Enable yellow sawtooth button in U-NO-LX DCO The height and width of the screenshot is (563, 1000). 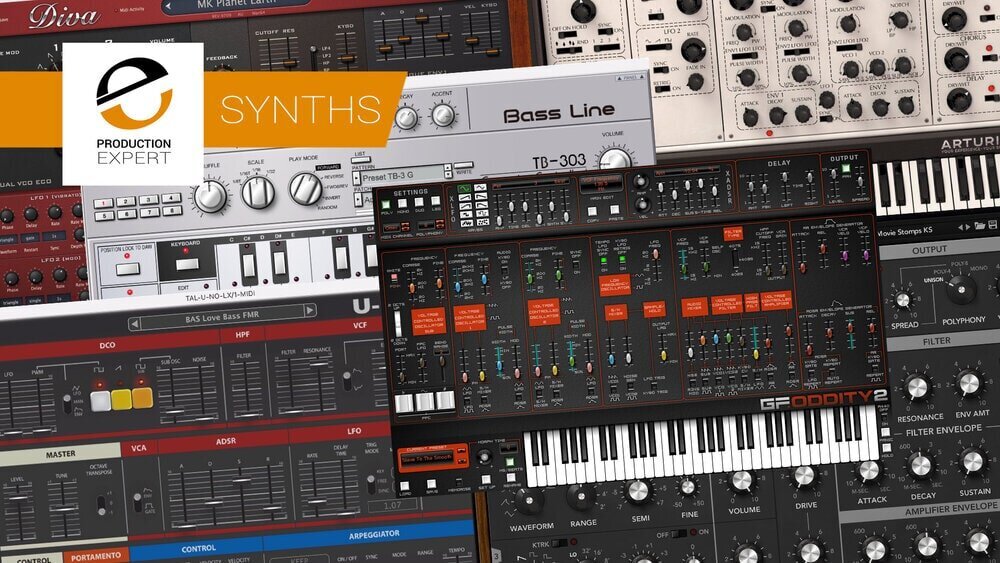coord(121,399)
